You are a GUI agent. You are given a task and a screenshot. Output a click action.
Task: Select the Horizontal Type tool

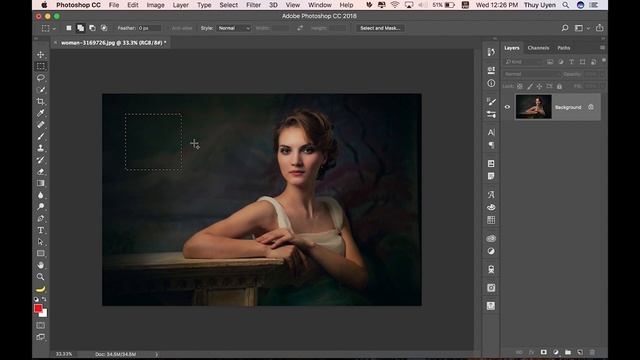(40, 230)
